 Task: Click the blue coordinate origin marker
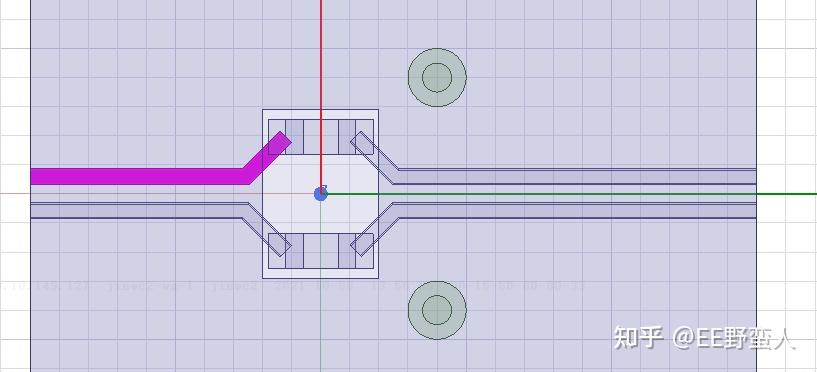point(320,194)
